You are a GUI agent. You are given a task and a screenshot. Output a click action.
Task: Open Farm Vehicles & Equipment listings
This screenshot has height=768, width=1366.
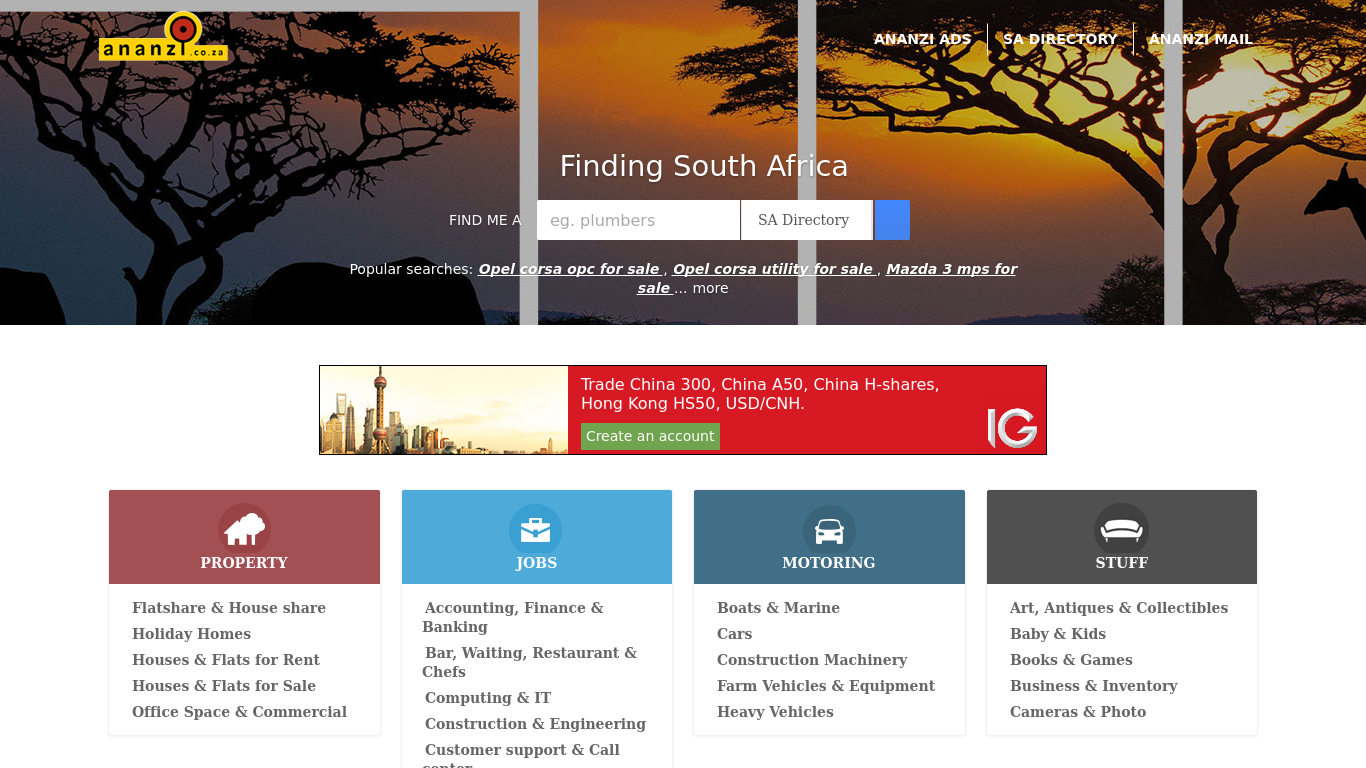point(826,686)
